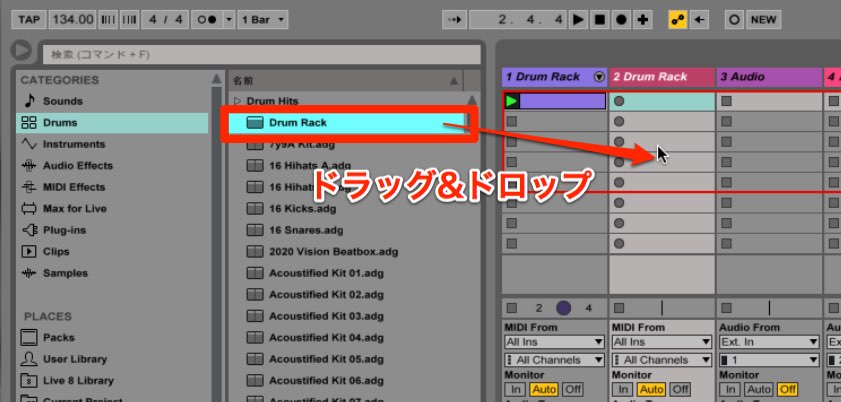Select 16 Snares.adg preset
The width and height of the screenshot is (841, 402).
[306, 230]
